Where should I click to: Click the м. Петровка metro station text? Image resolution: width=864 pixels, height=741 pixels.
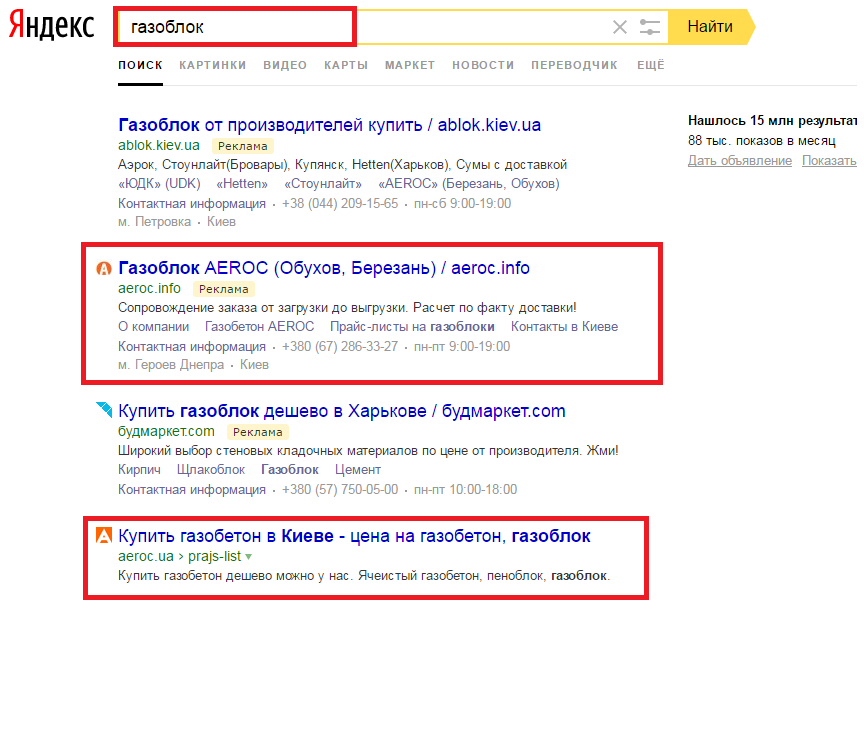pos(154,221)
